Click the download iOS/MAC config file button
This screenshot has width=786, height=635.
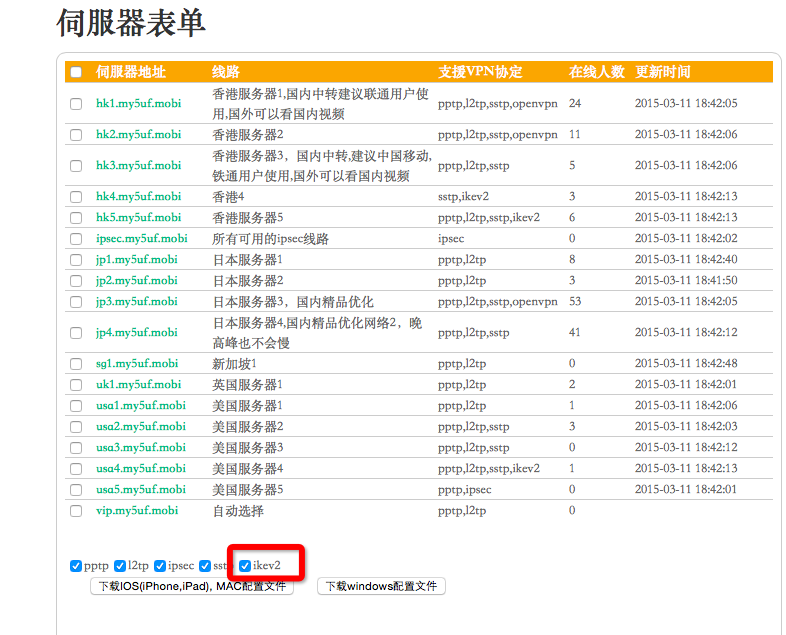coord(192,587)
